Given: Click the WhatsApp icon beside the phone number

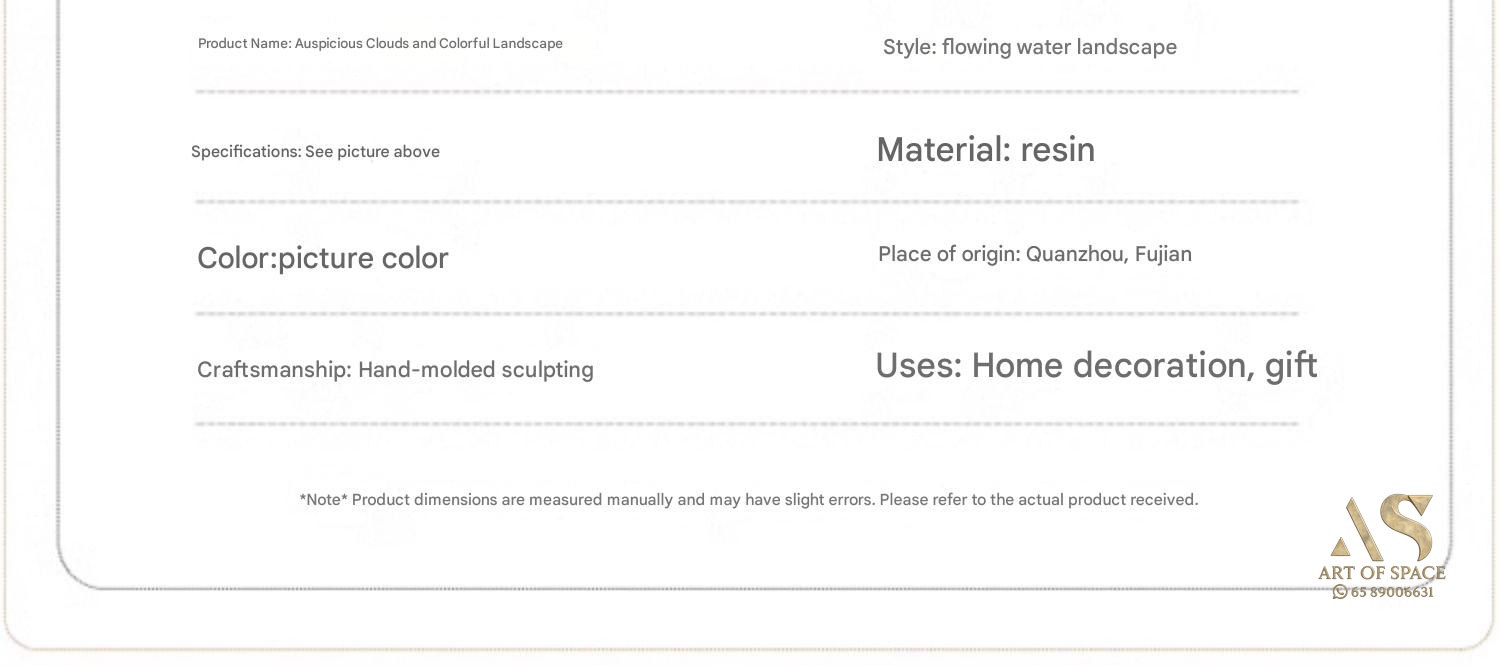Looking at the screenshot, I should pos(1339,592).
